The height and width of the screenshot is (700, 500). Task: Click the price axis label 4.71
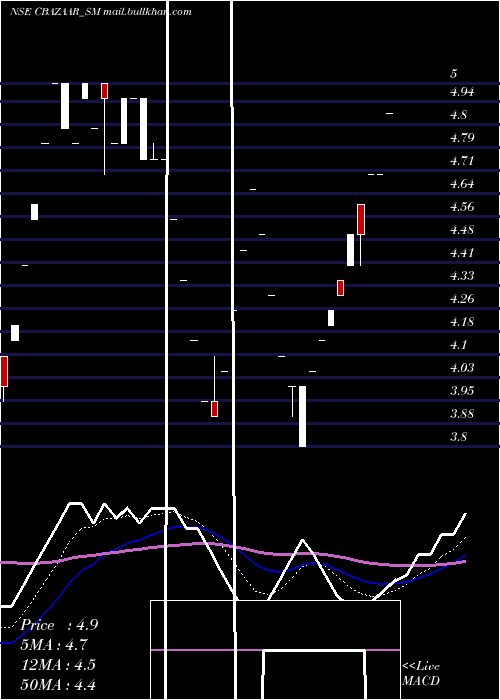pyautogui.click(x=462, y=161)
